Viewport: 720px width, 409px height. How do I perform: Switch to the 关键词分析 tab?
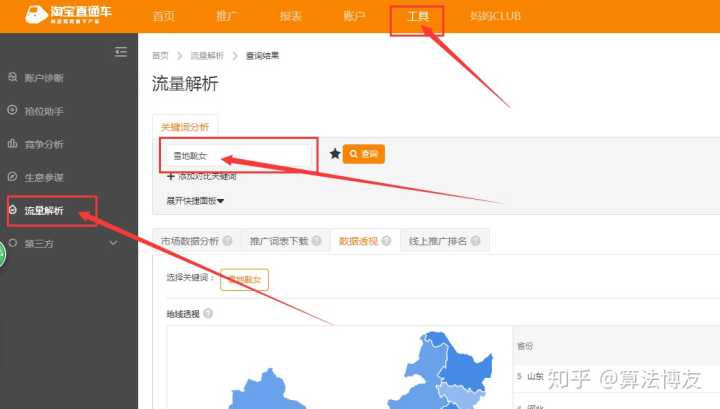185,127
